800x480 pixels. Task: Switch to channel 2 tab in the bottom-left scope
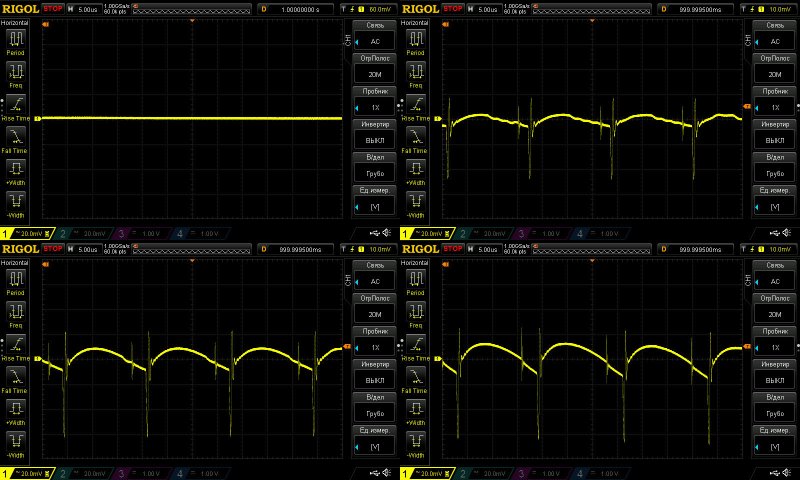pos(78,472)
